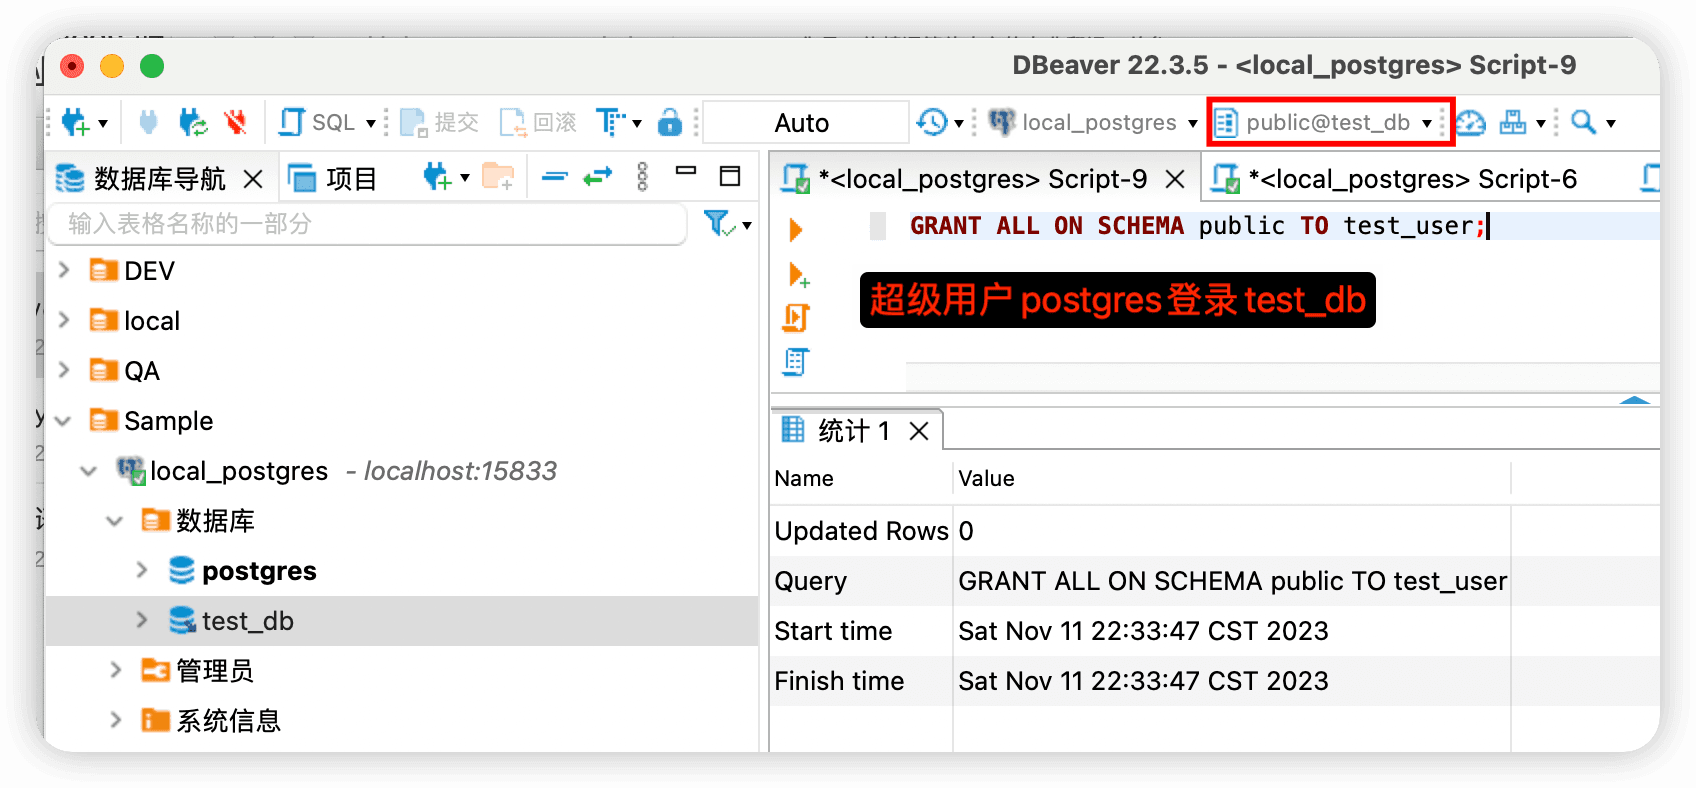Image resolution: width=1696 pixels, height=788 pixels.
Task: Click the Explain execution plan icon
Action: coord(796,362)
